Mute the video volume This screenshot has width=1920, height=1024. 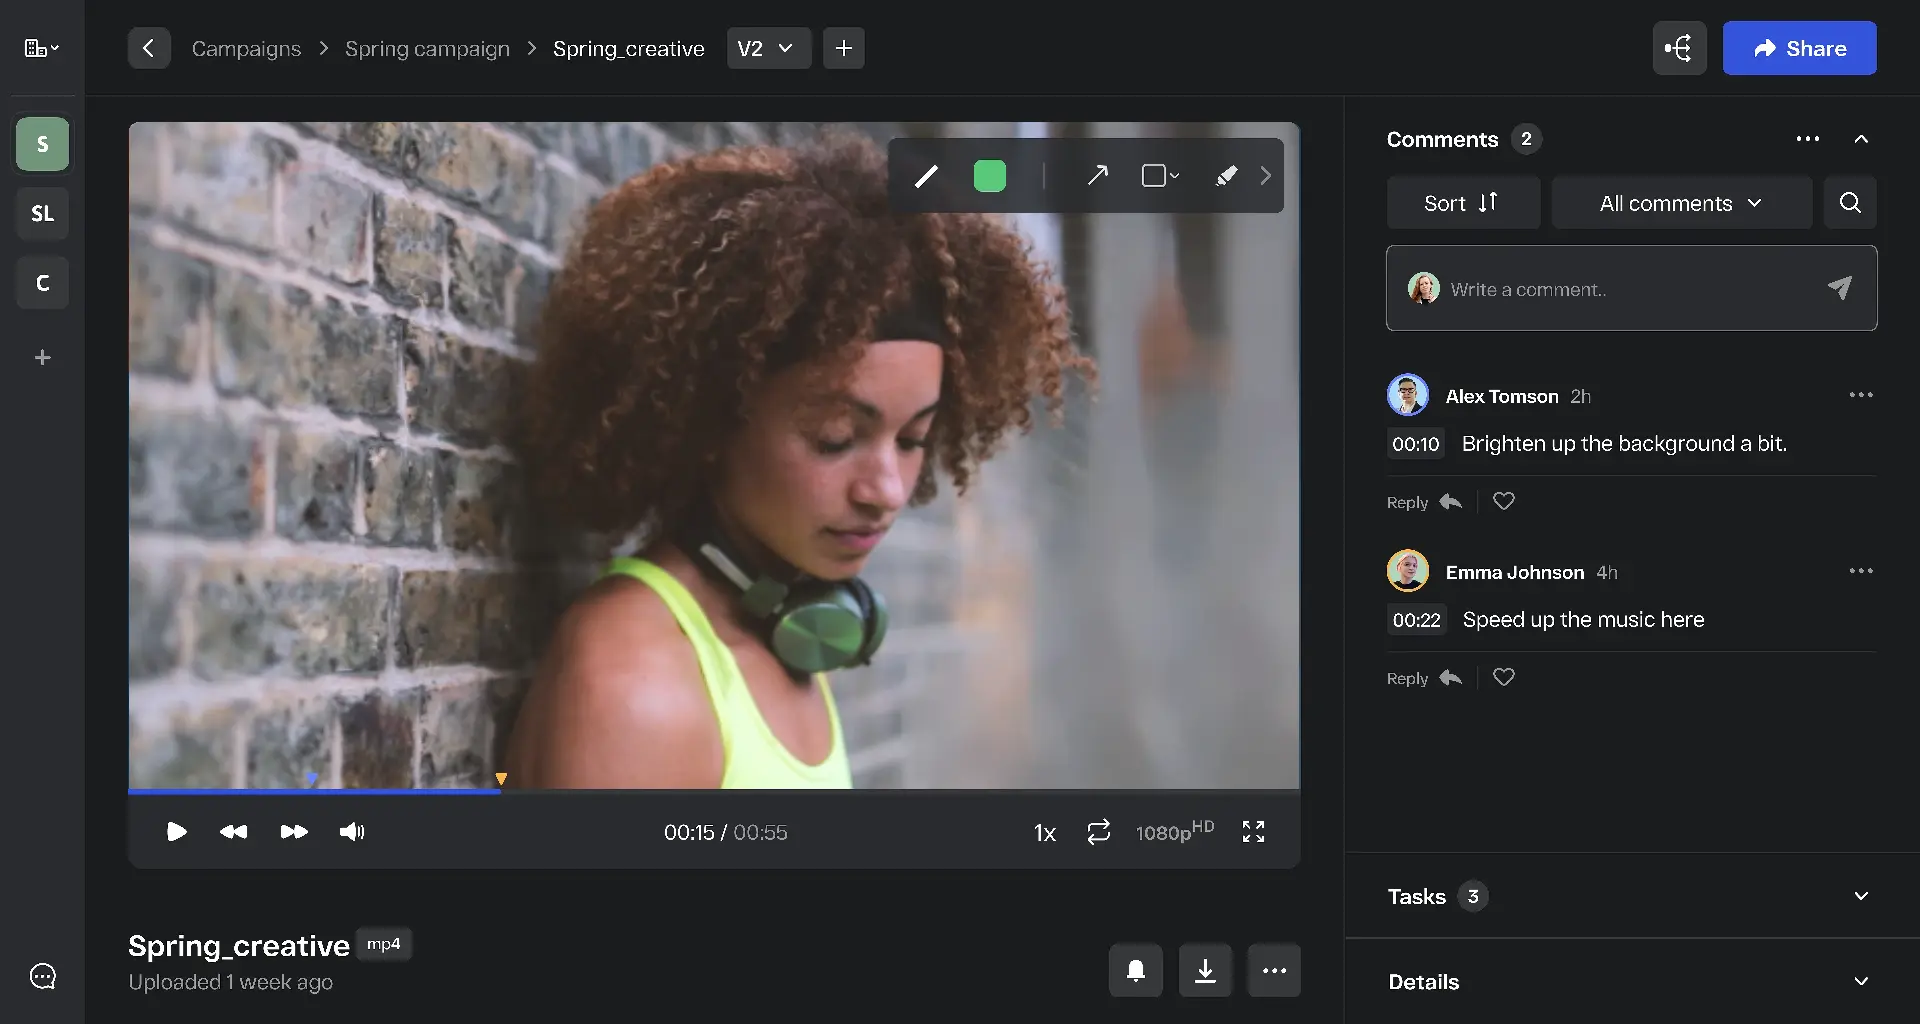(x=352, y=832)
